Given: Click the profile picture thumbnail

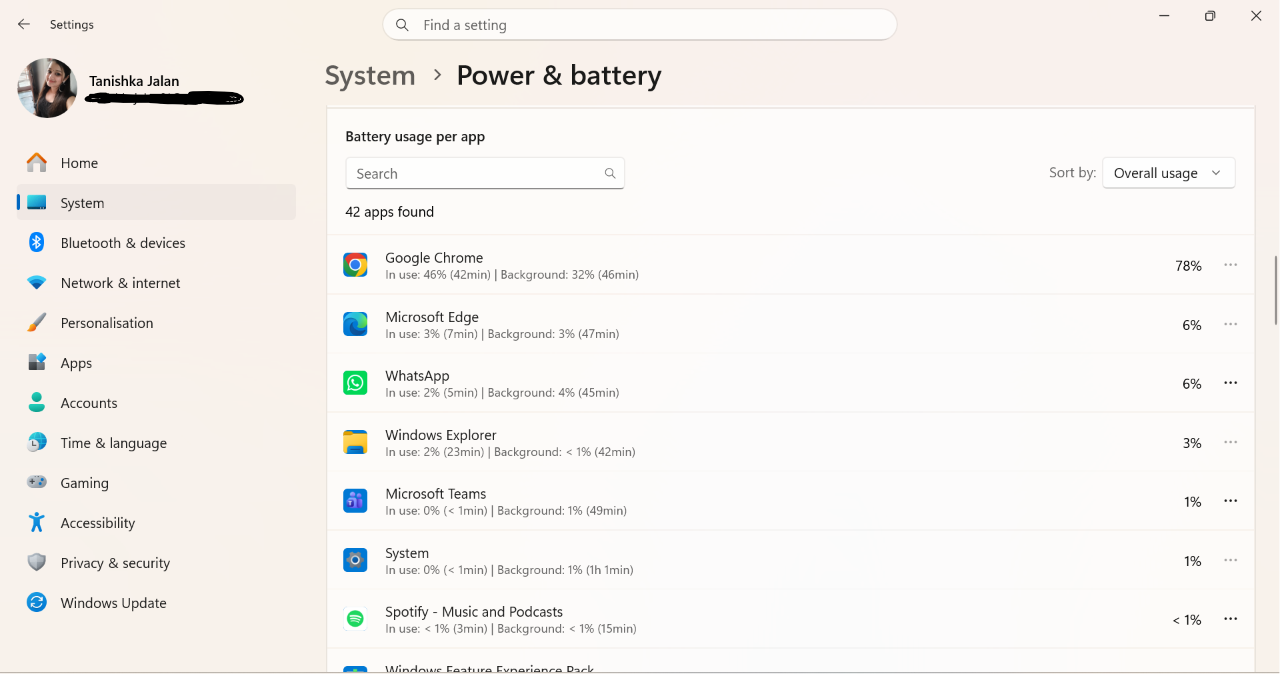Looking at the screenshot, I should tap(47, 88).
